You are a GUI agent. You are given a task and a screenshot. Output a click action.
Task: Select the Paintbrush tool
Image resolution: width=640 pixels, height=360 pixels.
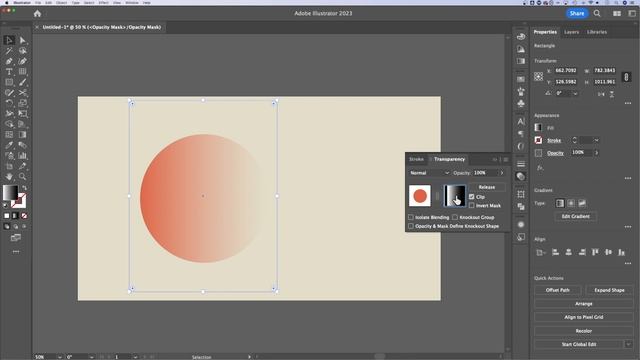[22, 82]
